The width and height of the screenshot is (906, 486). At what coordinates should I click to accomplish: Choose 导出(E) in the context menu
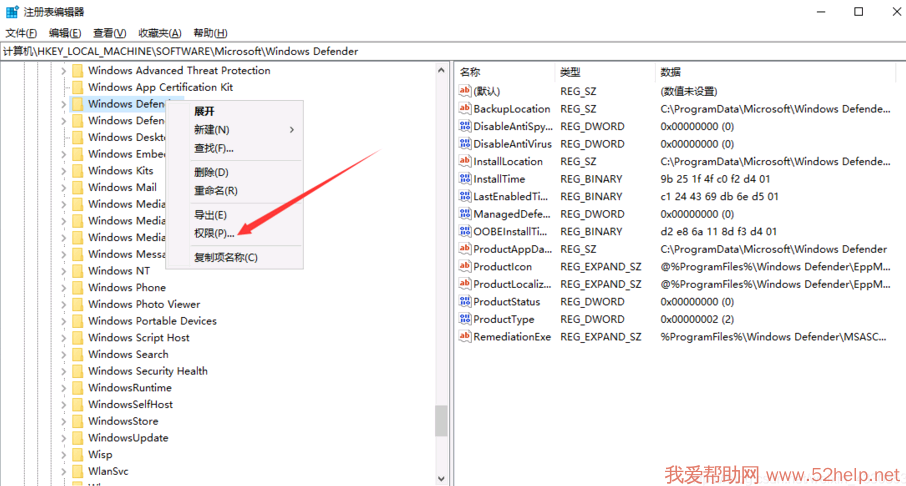pos(210,215)
